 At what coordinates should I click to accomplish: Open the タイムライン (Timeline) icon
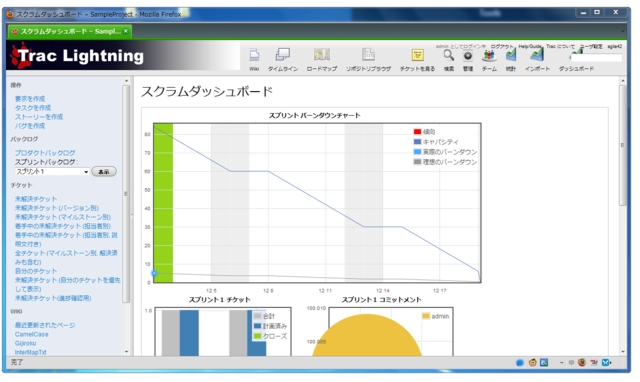(282, 55)
